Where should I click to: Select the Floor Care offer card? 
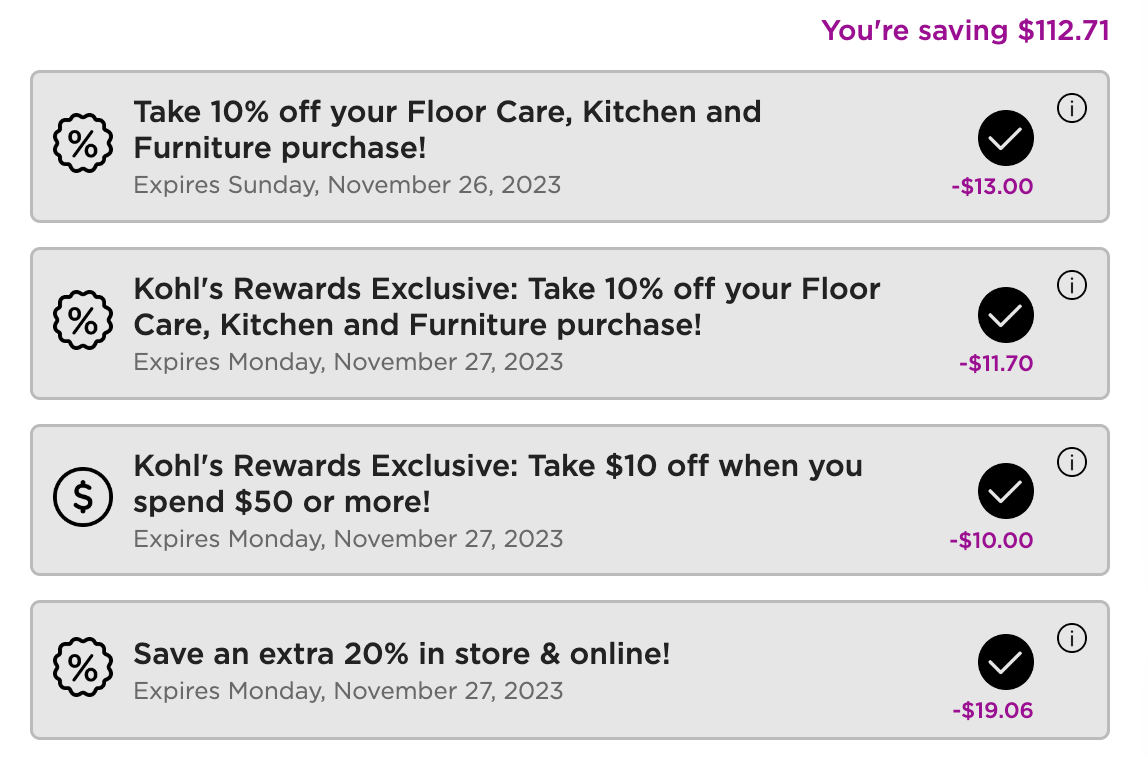[450, 147]
